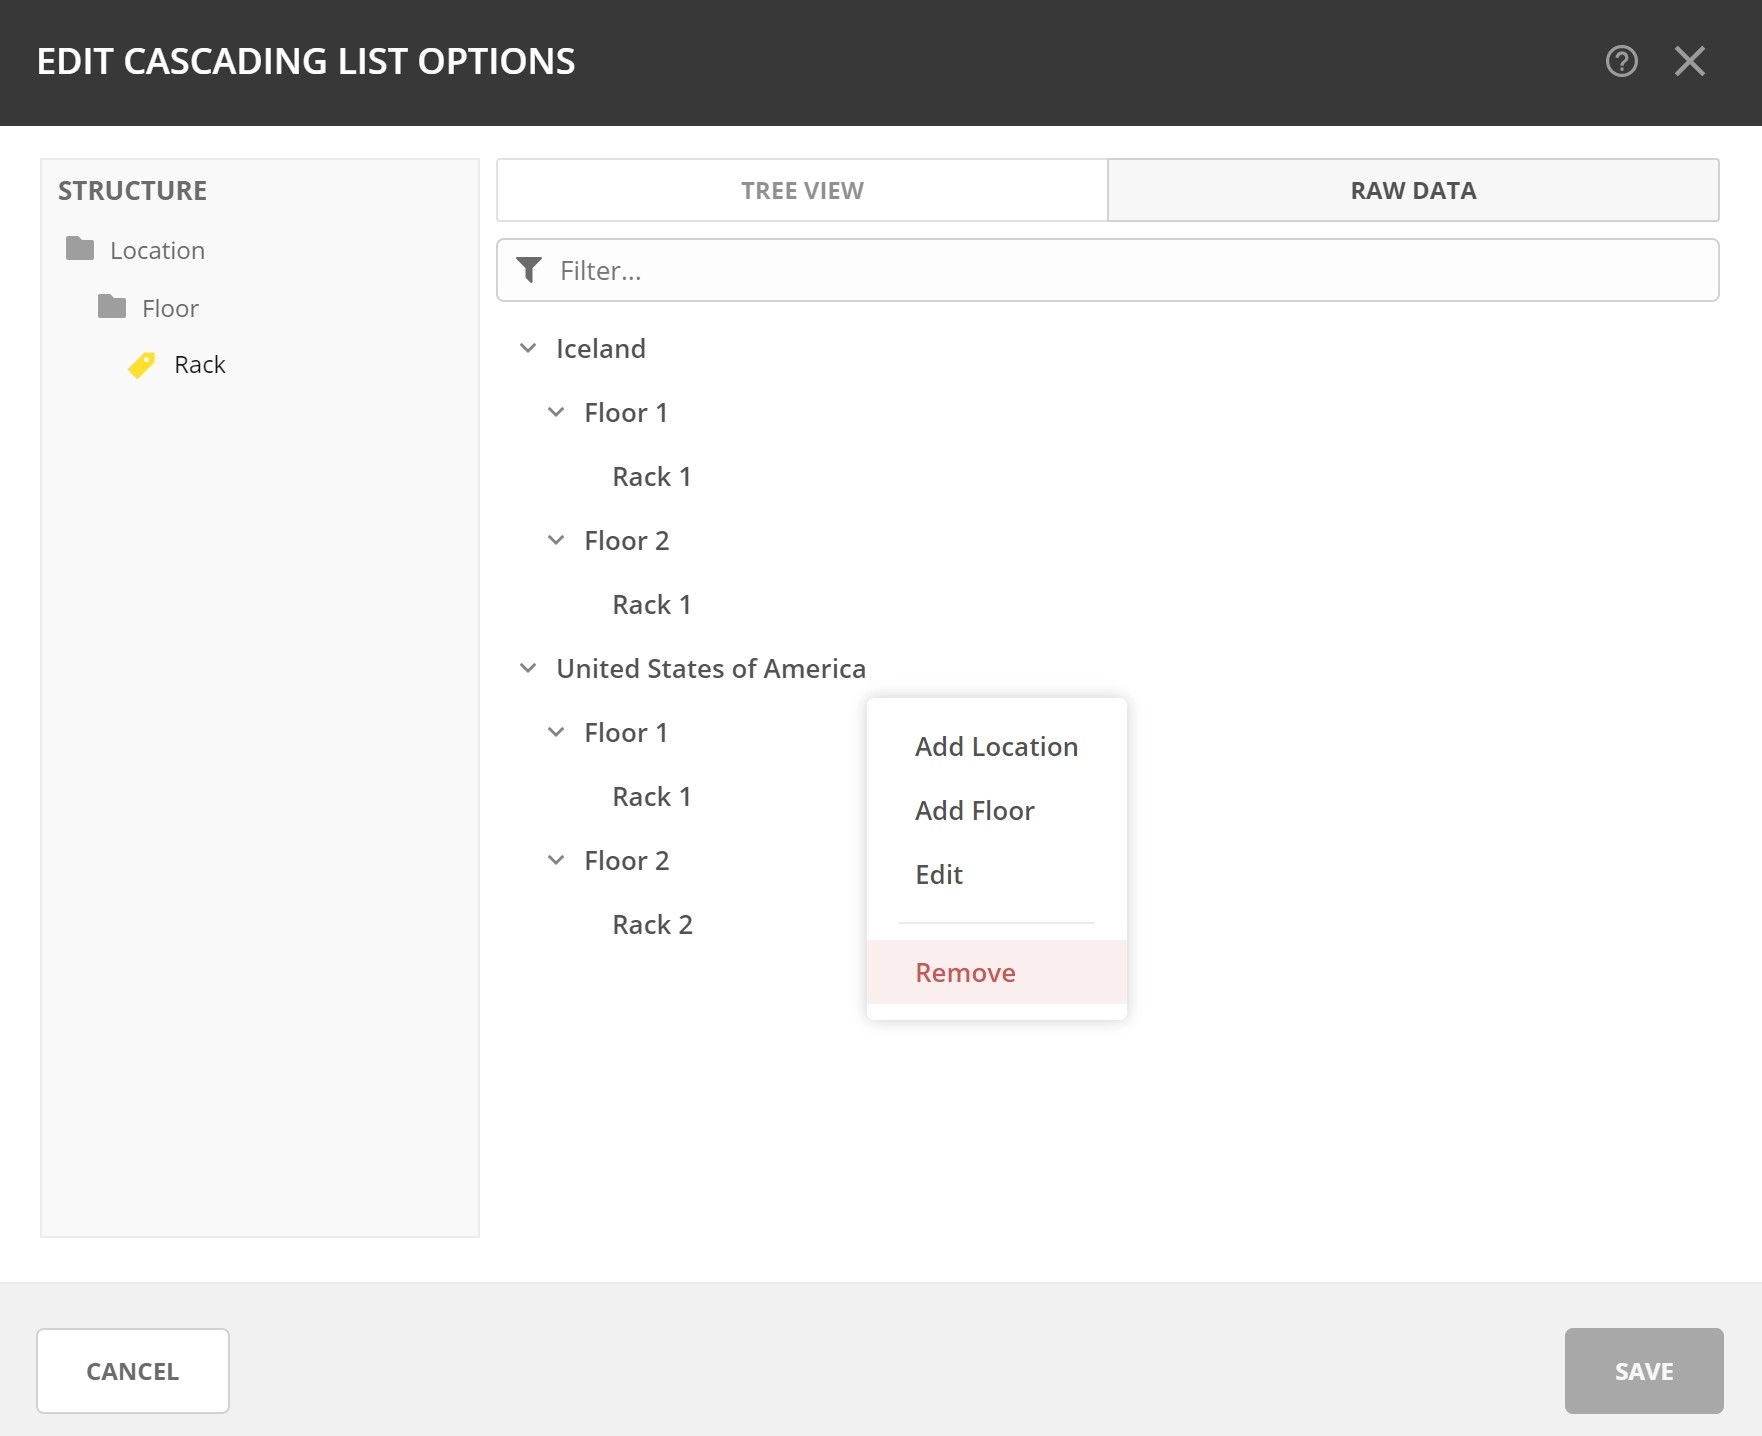The height and width of the screenshot is (1436, 1762).
Task: Click the yellow Rack tag icon
Action: coord(142,365)
